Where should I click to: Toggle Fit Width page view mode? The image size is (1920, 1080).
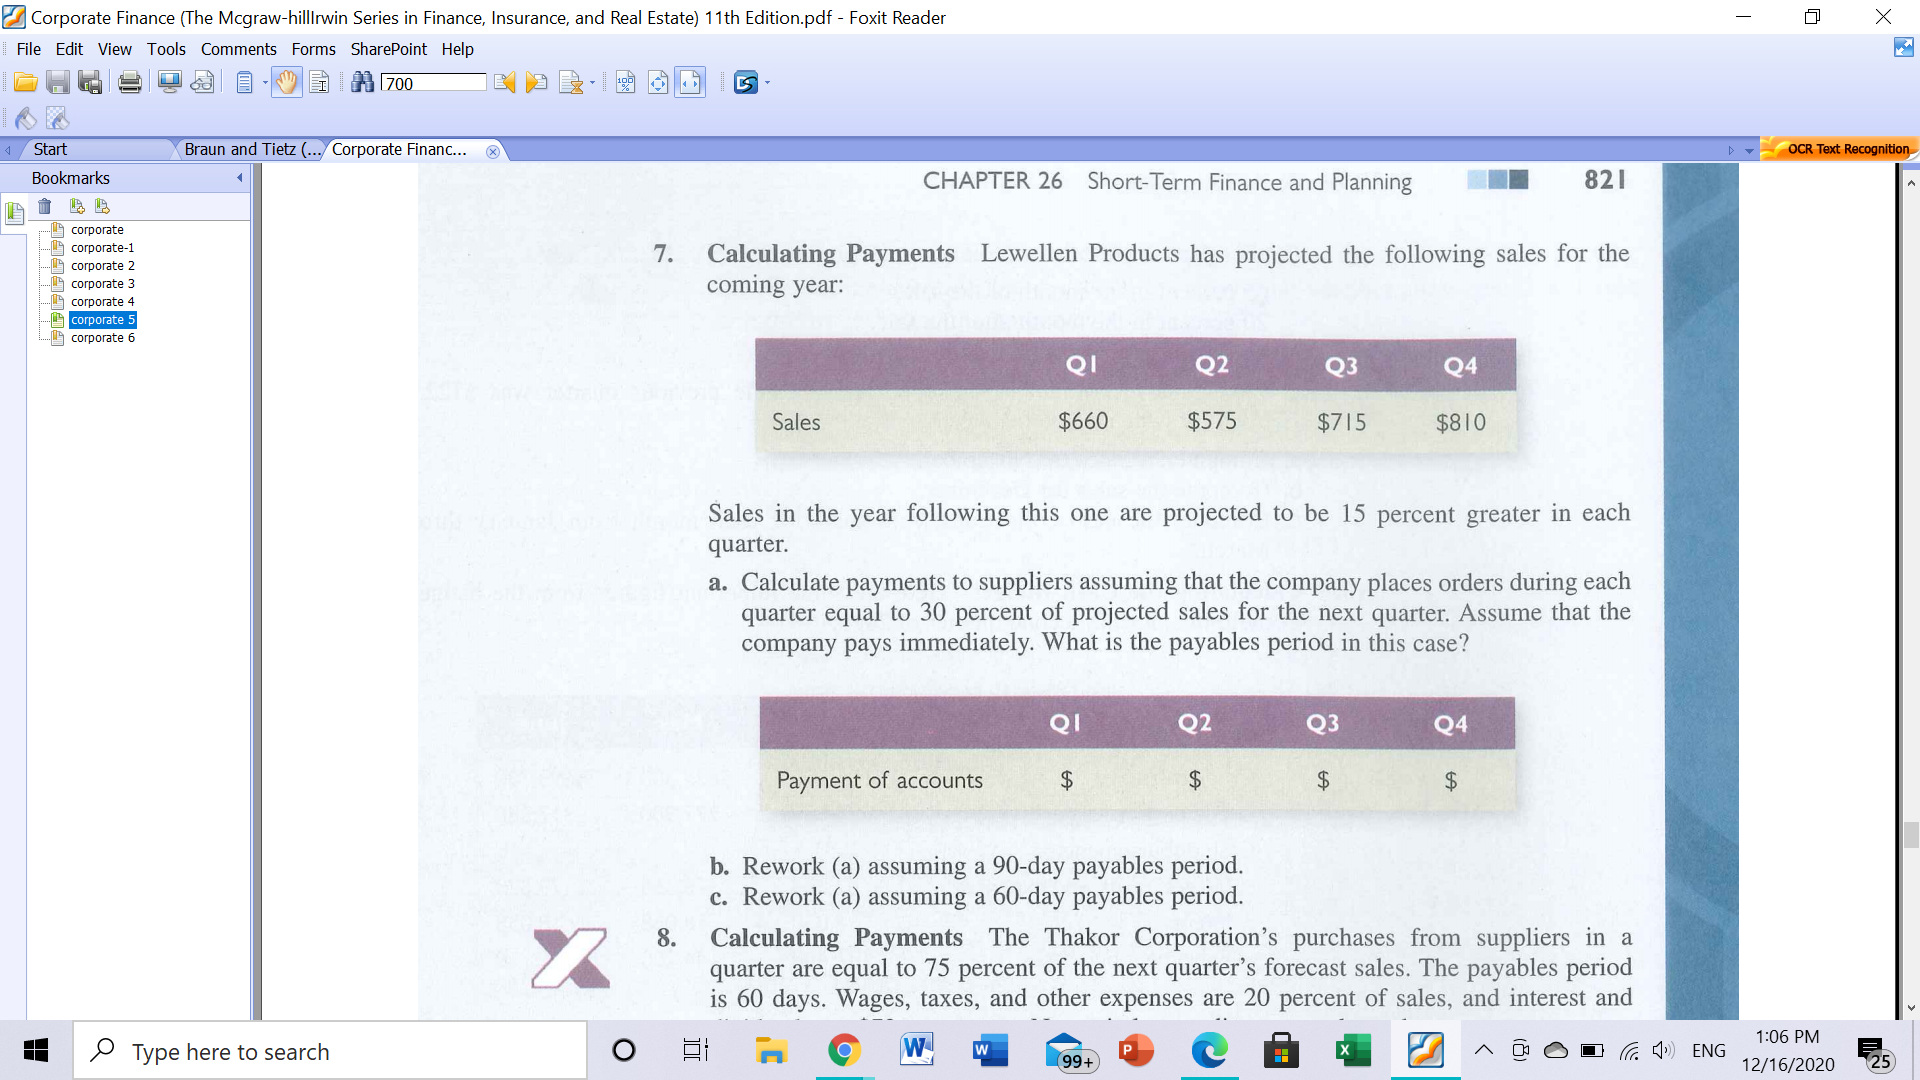pos(689,82)
